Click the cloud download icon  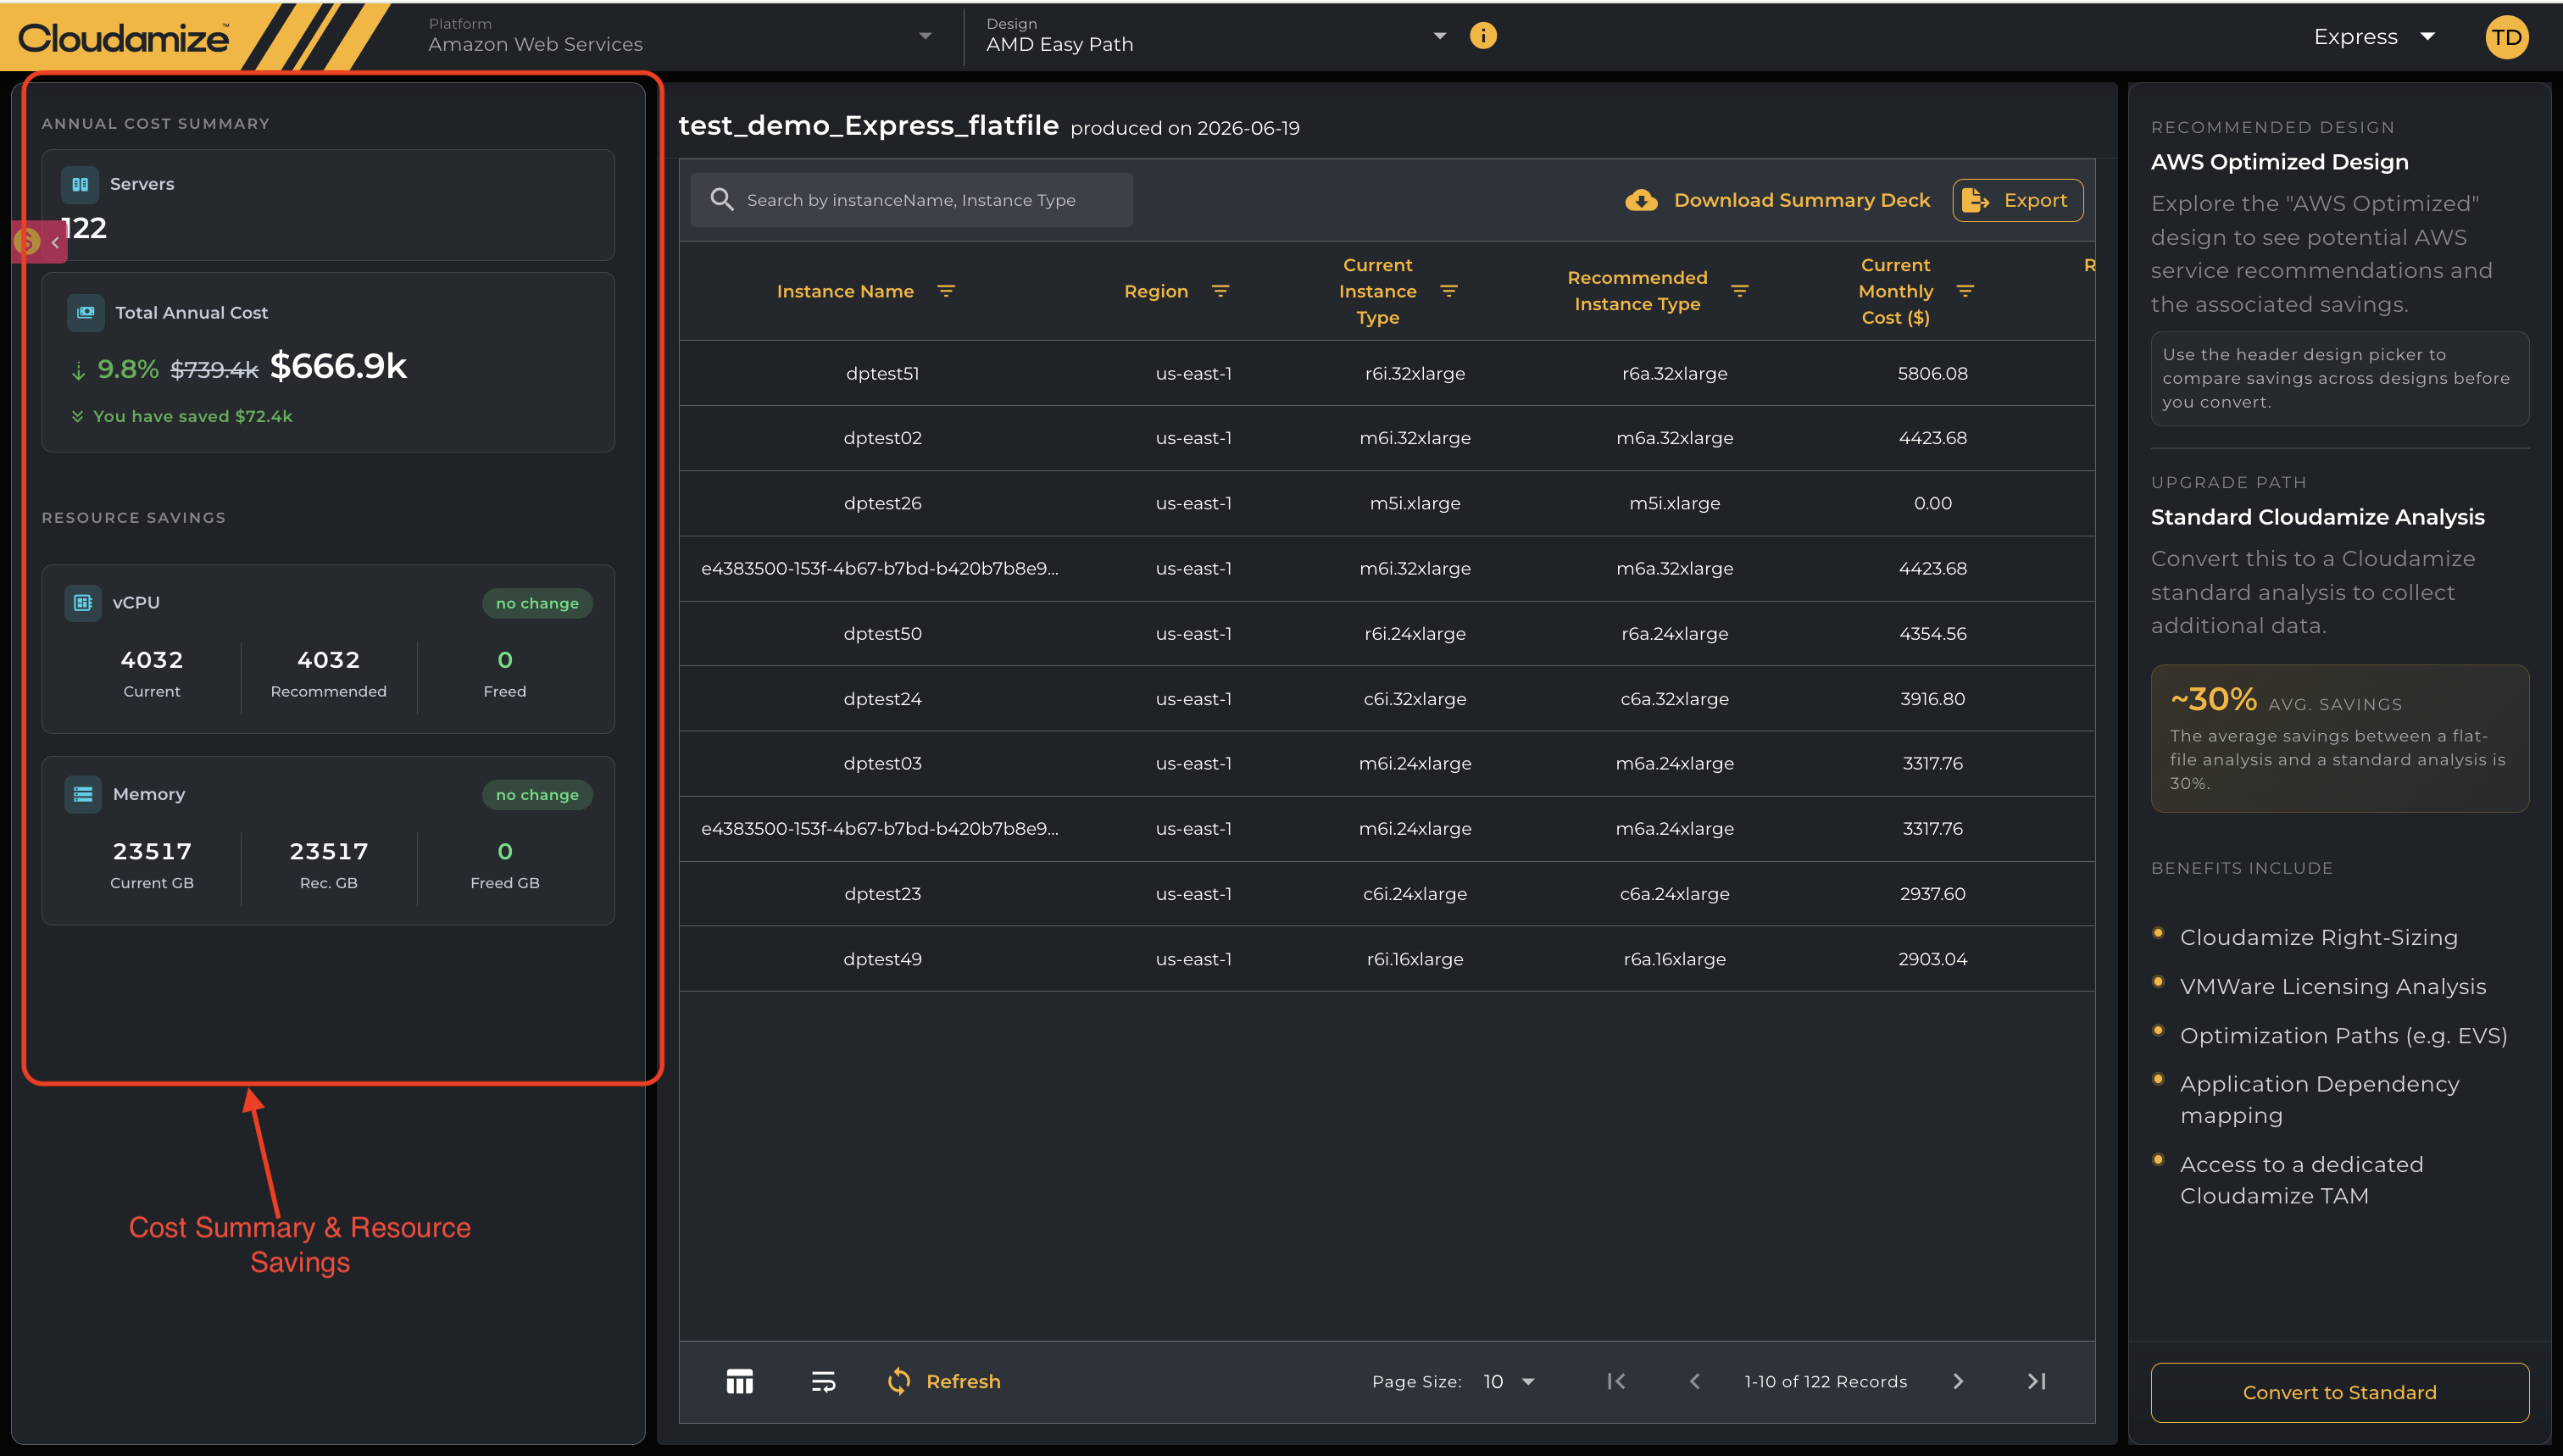point(1641,200)
